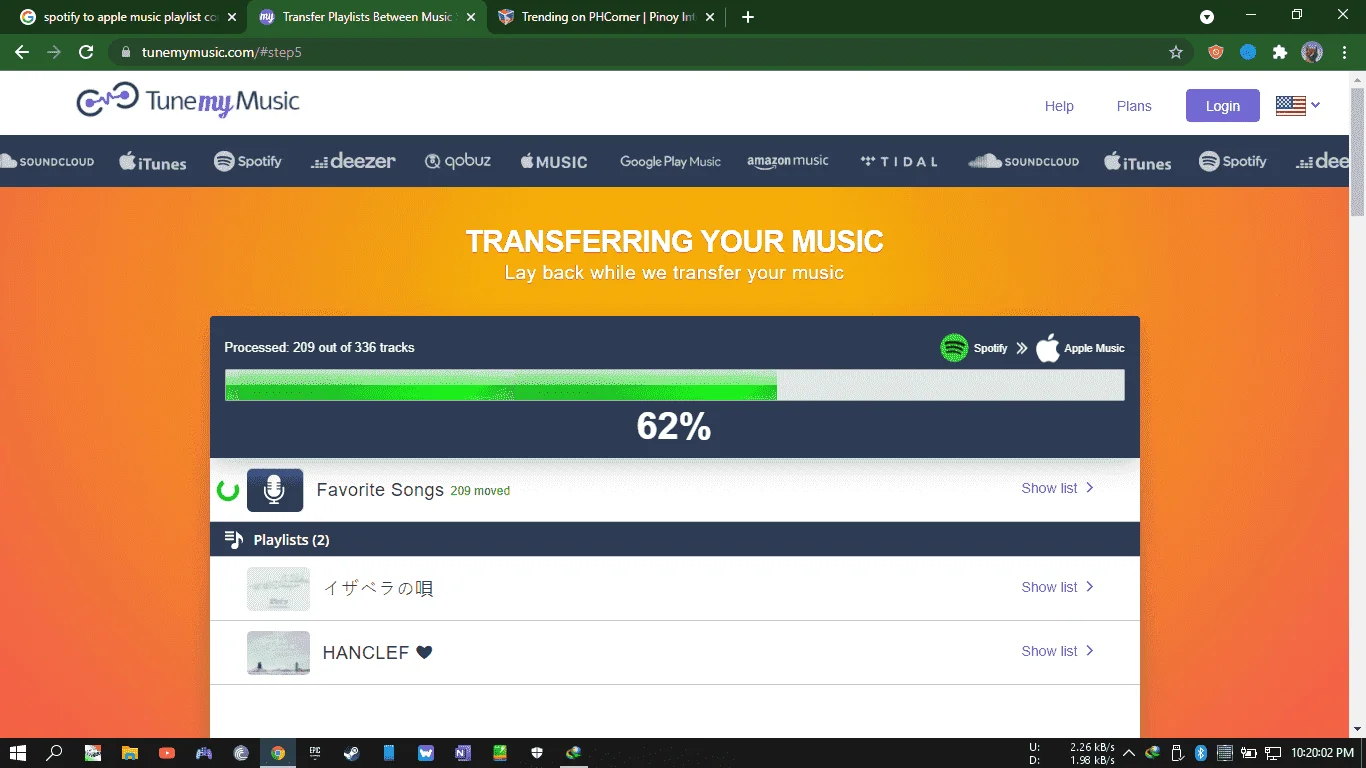This screenshot has height=768, width=1366.
Task: Open the Extensions puzzle menu
Action: coord(1279,52)
